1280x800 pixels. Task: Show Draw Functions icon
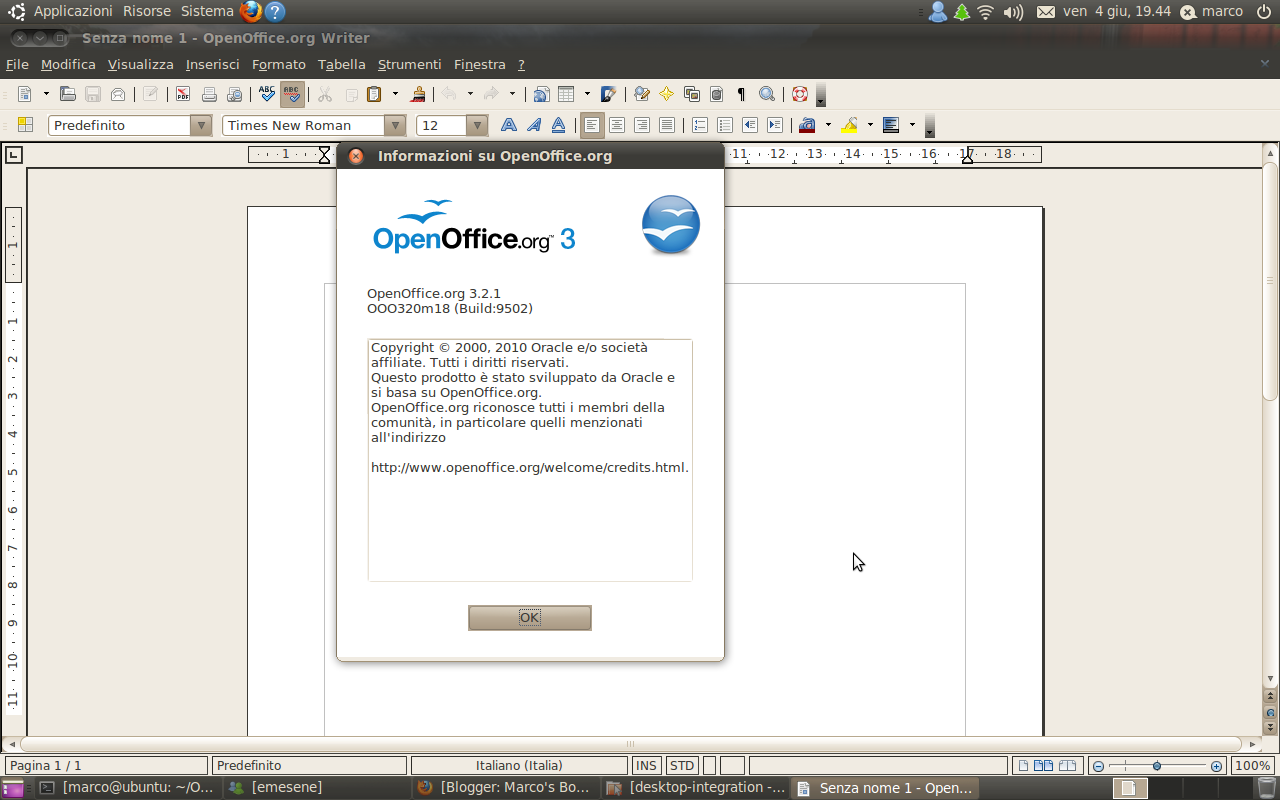point(608,94)
